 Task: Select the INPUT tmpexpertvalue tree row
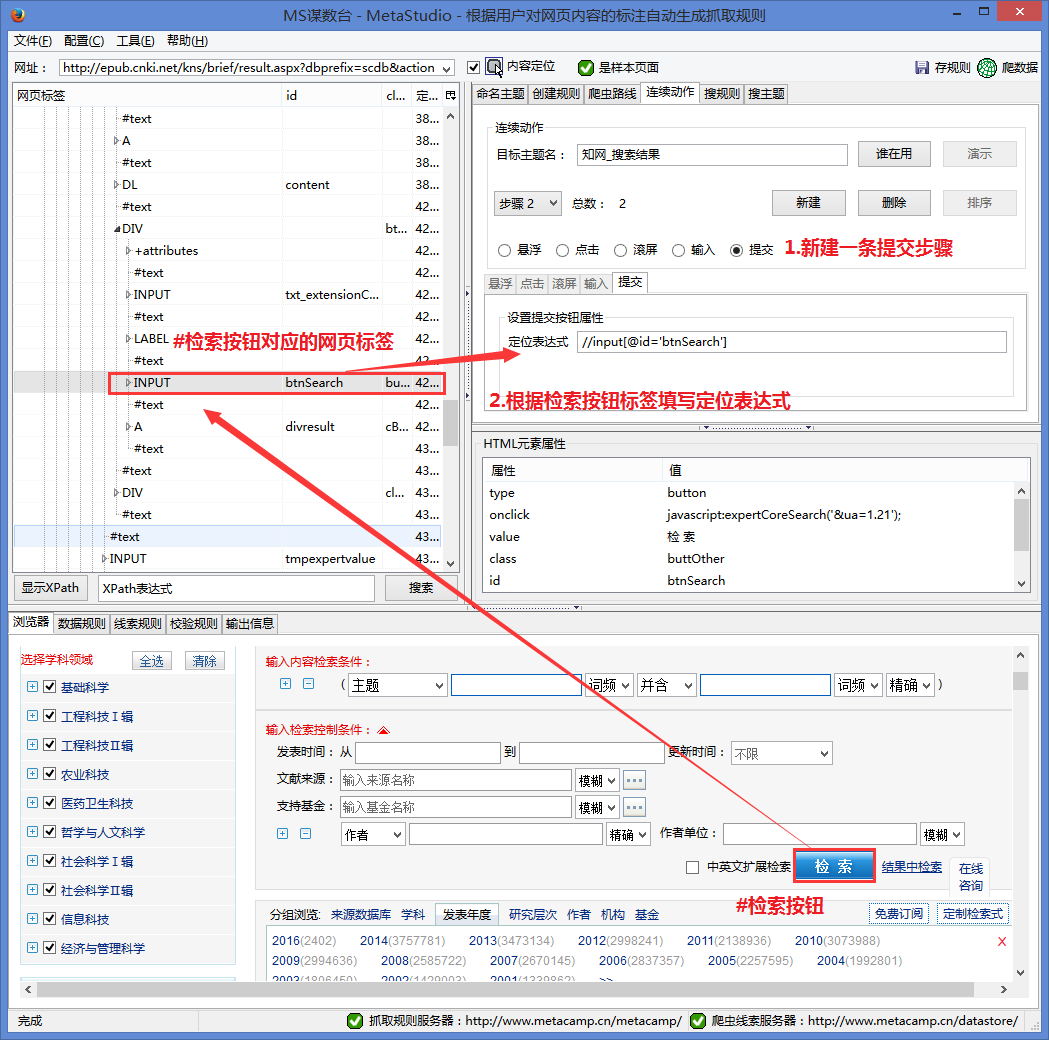click(227, 558)
